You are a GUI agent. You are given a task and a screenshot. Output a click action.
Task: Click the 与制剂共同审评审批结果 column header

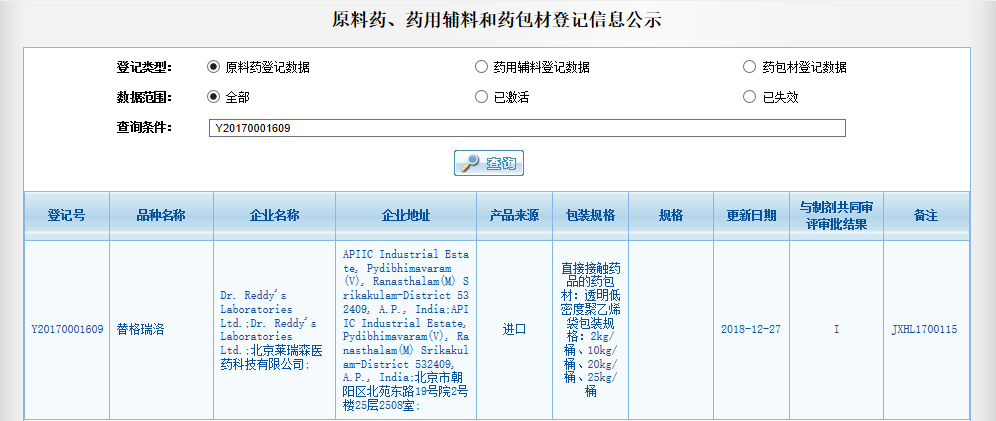click(x=837, y=216)
